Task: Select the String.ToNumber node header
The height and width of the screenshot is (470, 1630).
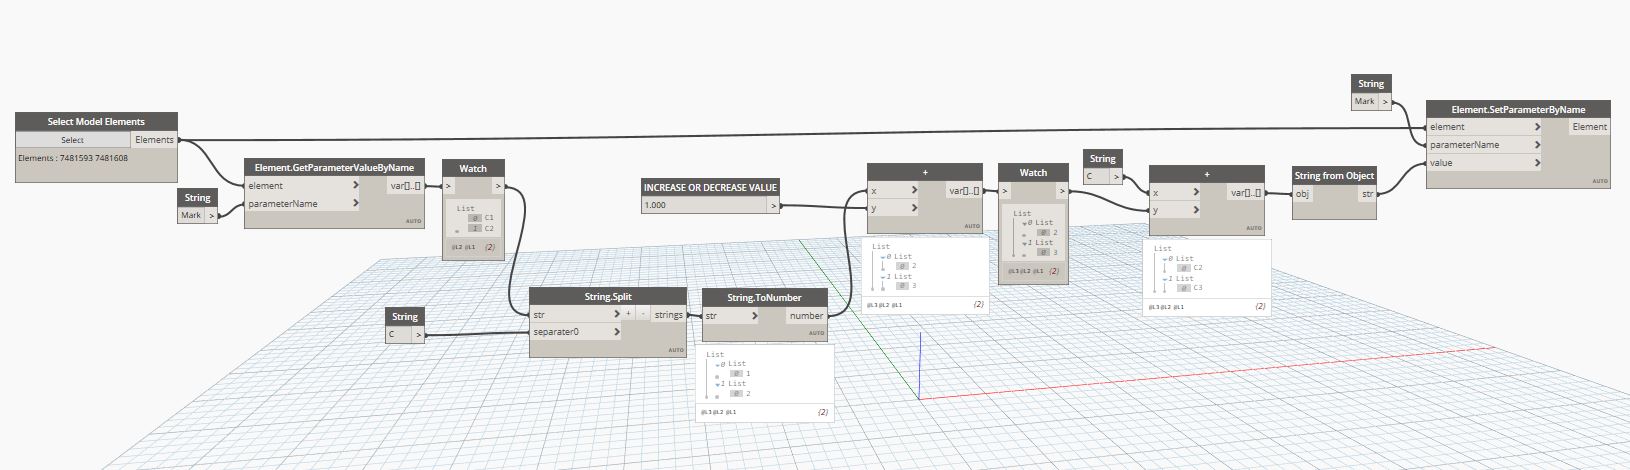Action: pos(765,297)
